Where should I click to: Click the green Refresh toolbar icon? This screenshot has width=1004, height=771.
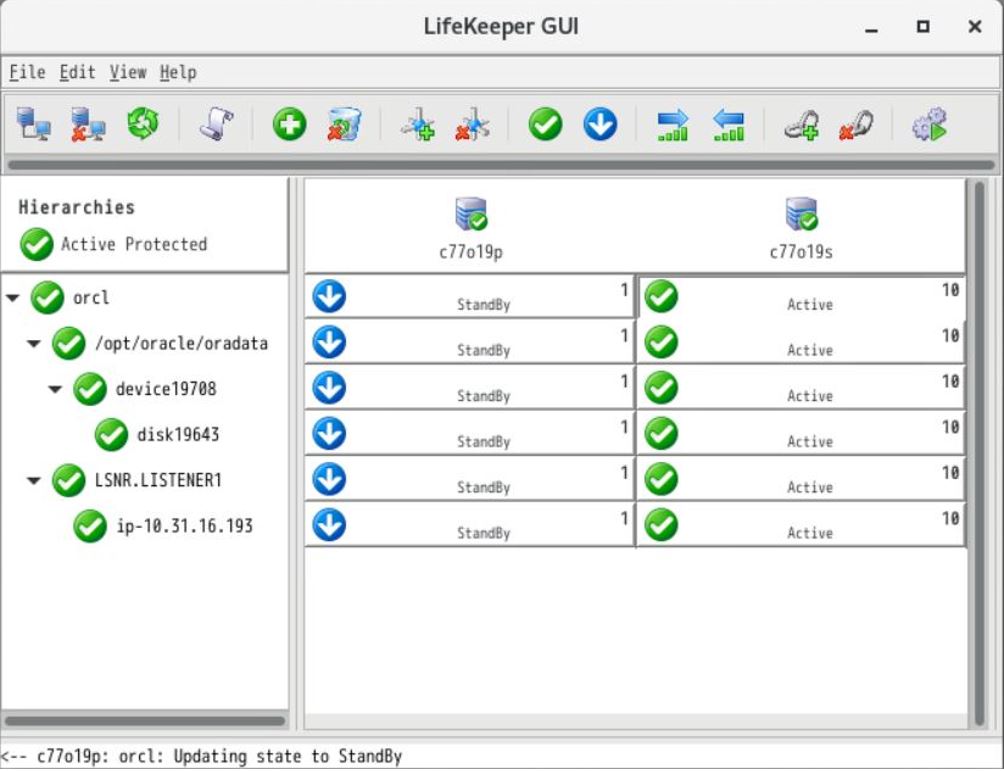tap(143, 124)
